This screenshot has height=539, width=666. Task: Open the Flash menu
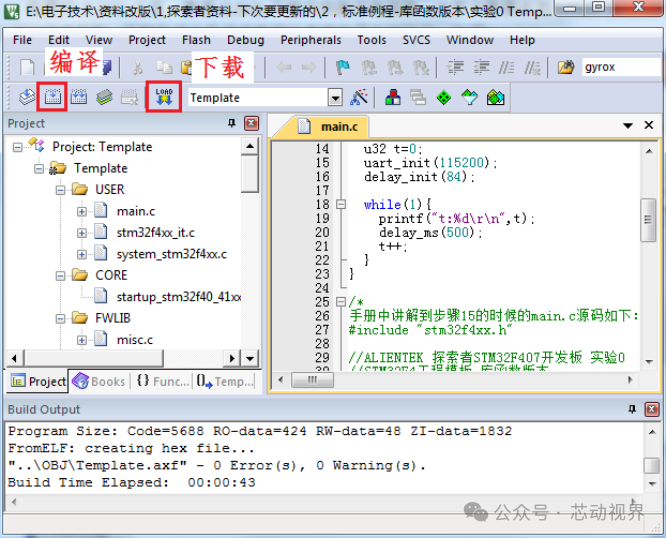[x=196, y=40]
